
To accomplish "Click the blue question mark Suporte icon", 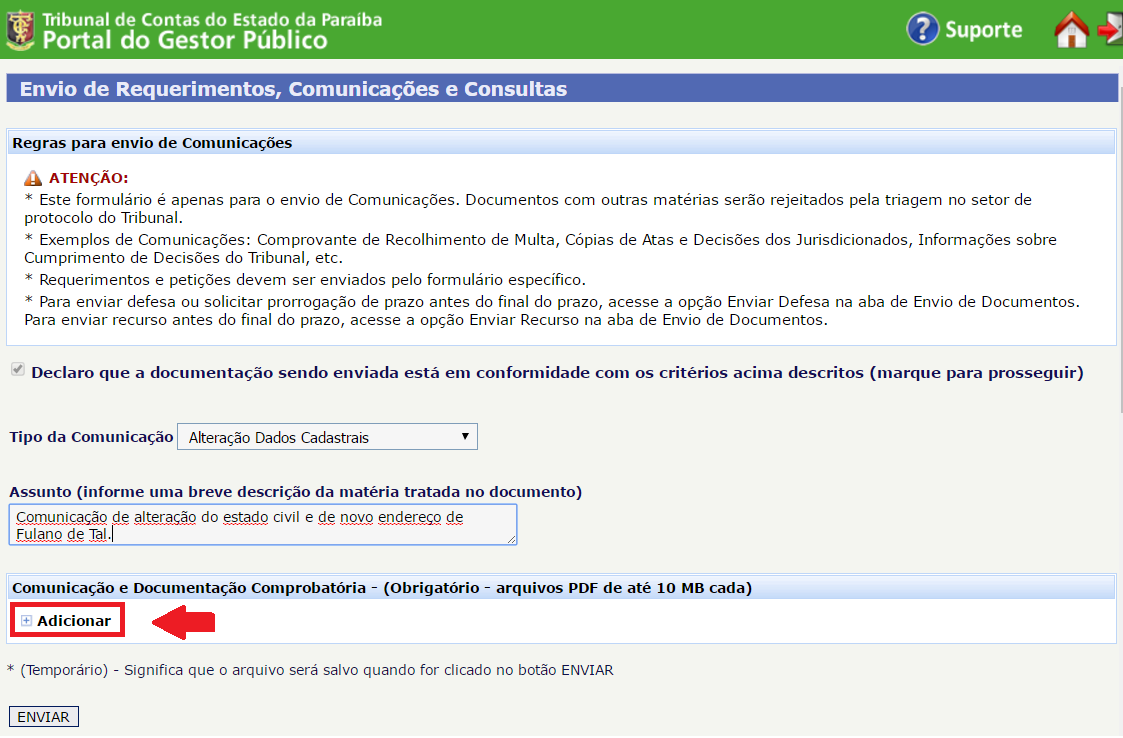I will [x=922, y=29].
